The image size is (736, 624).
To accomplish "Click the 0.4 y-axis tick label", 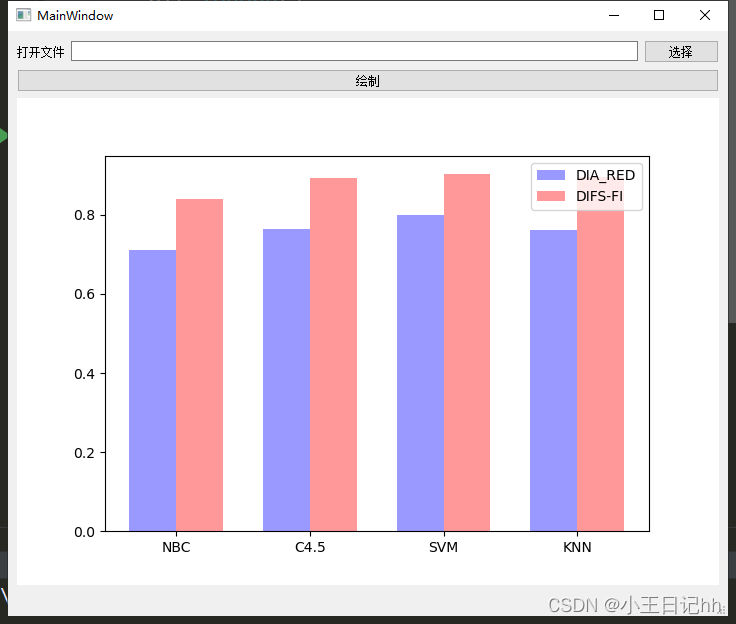I will tap(84, 374).
